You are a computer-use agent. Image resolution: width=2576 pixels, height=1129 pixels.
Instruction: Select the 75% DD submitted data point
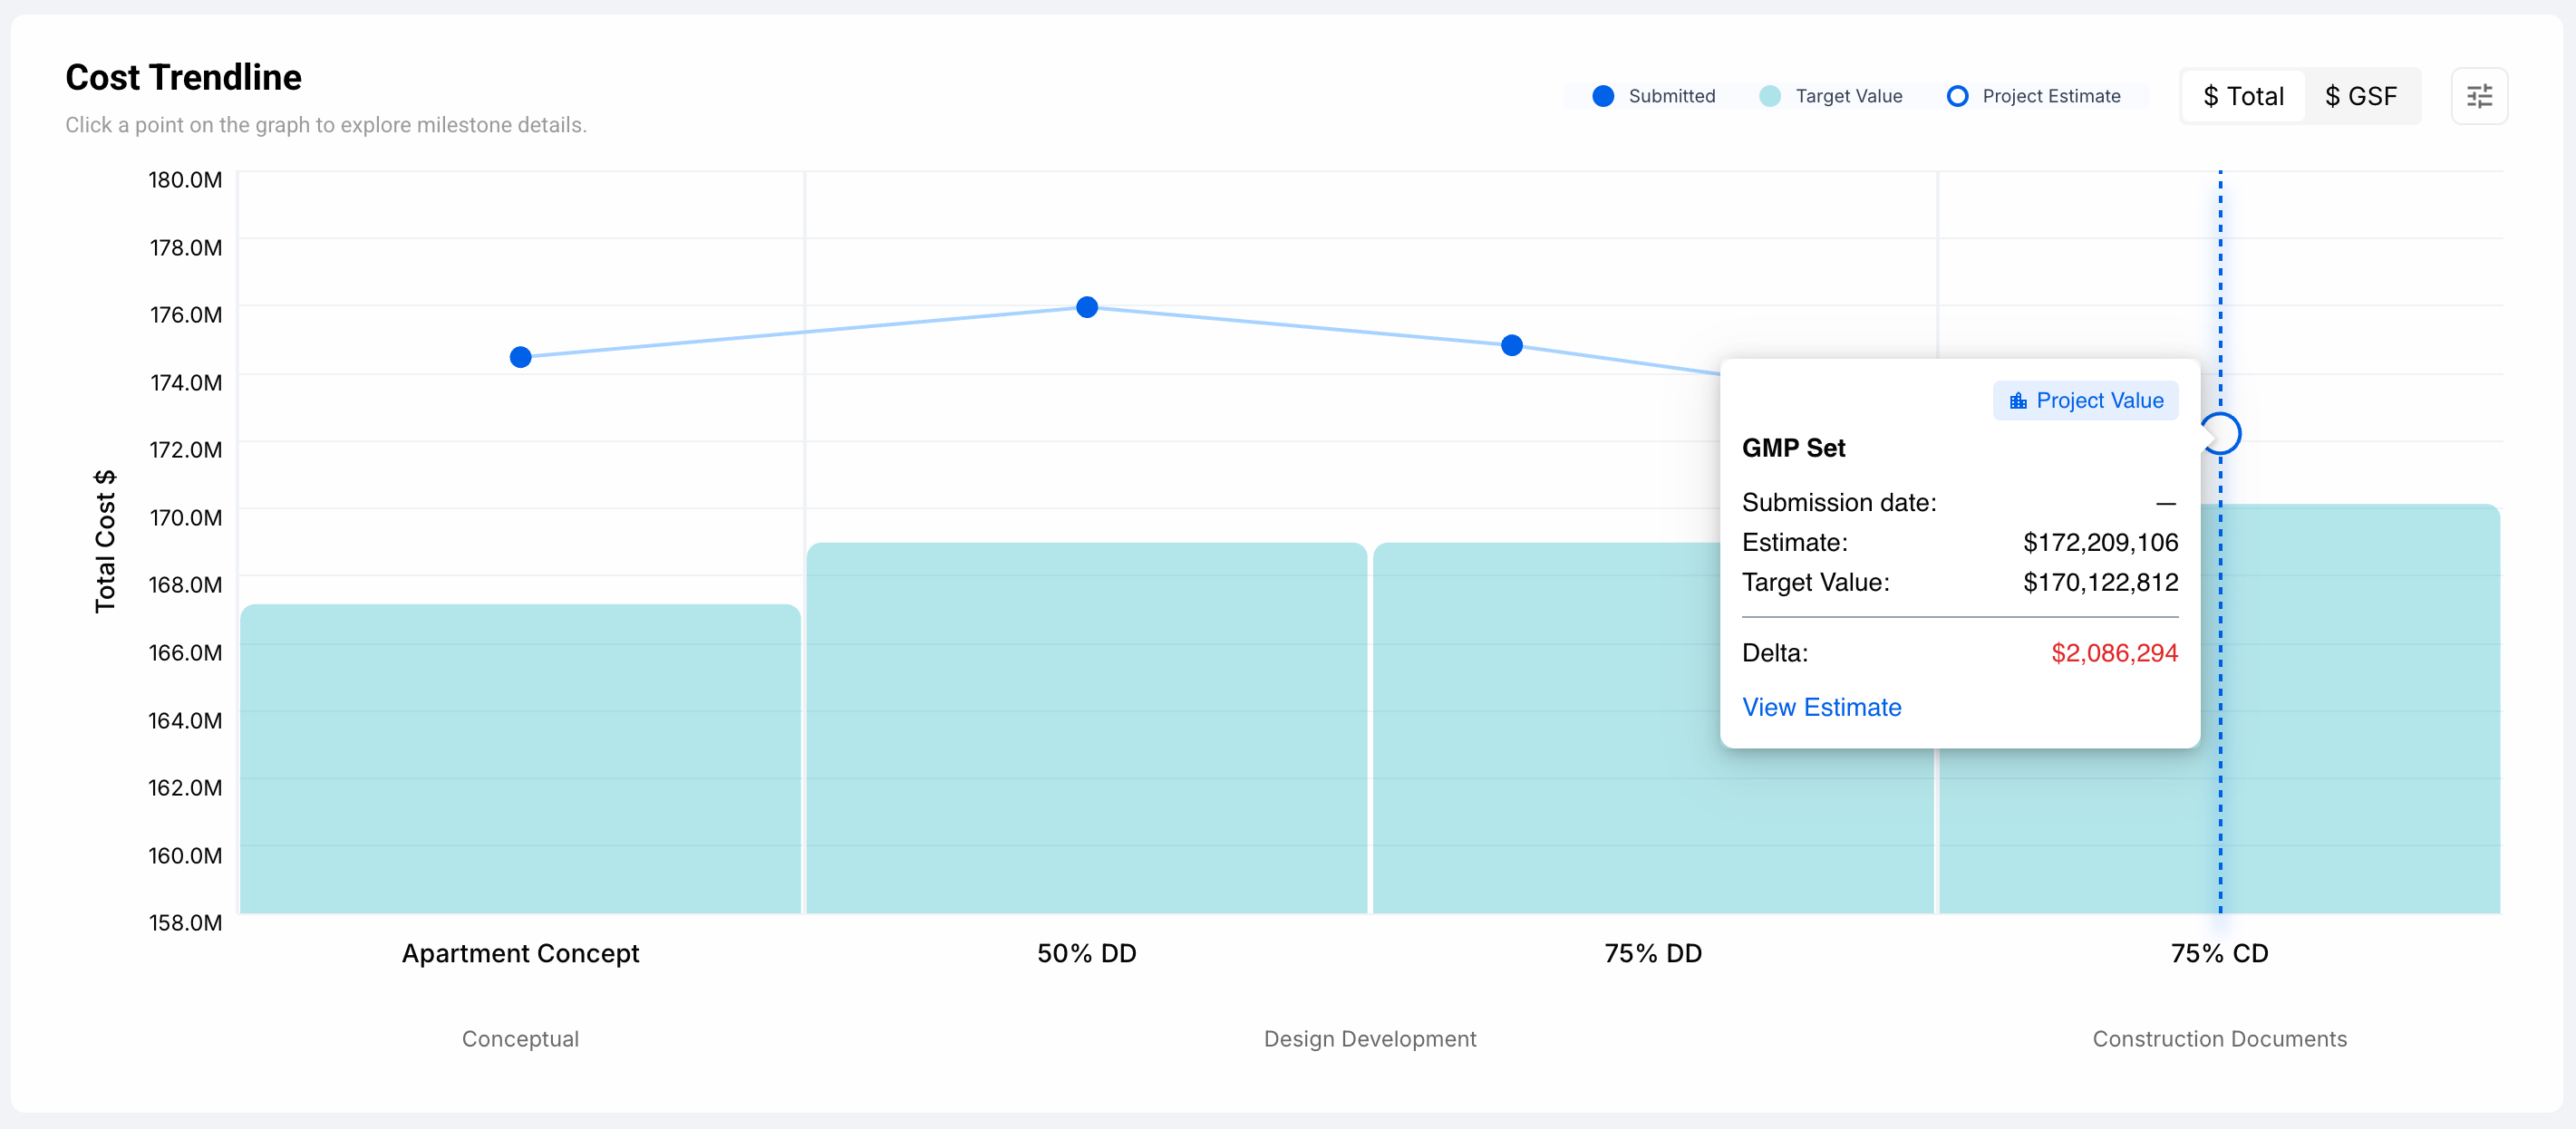[1512, 345]
